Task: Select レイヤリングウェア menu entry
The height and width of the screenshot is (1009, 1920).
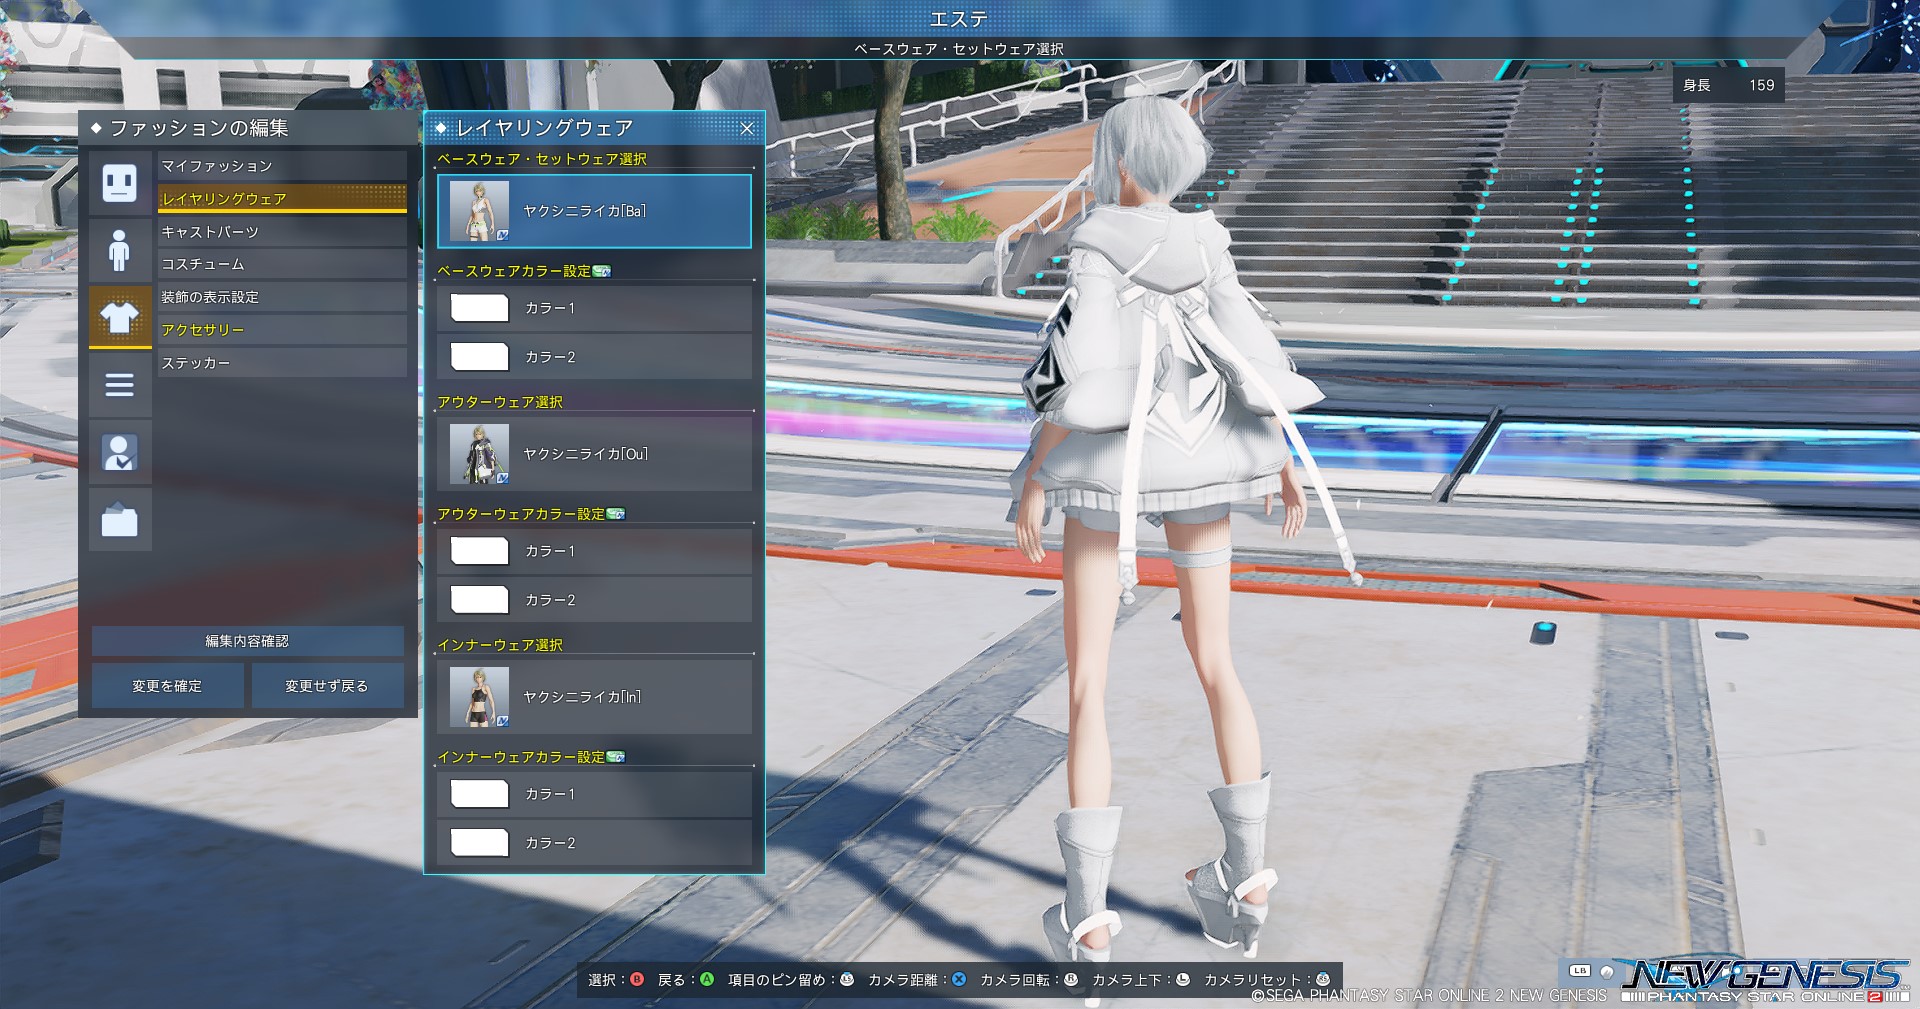Action: [x=282, y=198]
